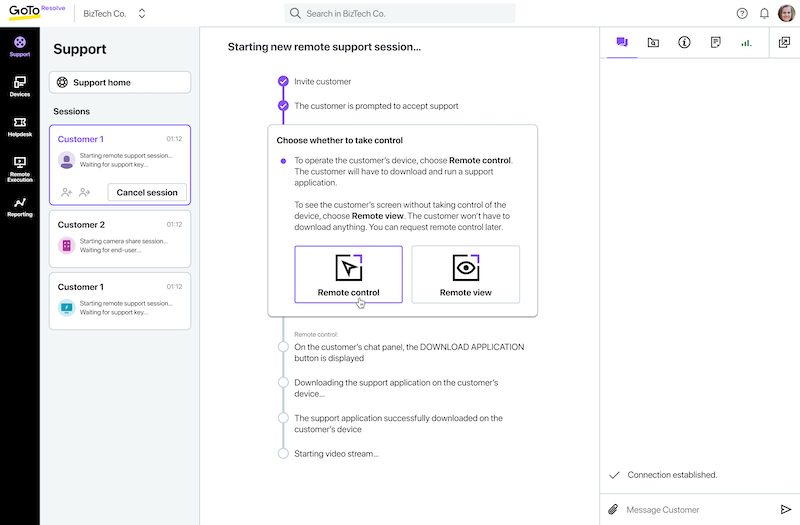Image resolution: width=800 pixels, height=525 pixels.
Task: Click the Search in BizTech Co. field
Action: (x=400, y=14)
